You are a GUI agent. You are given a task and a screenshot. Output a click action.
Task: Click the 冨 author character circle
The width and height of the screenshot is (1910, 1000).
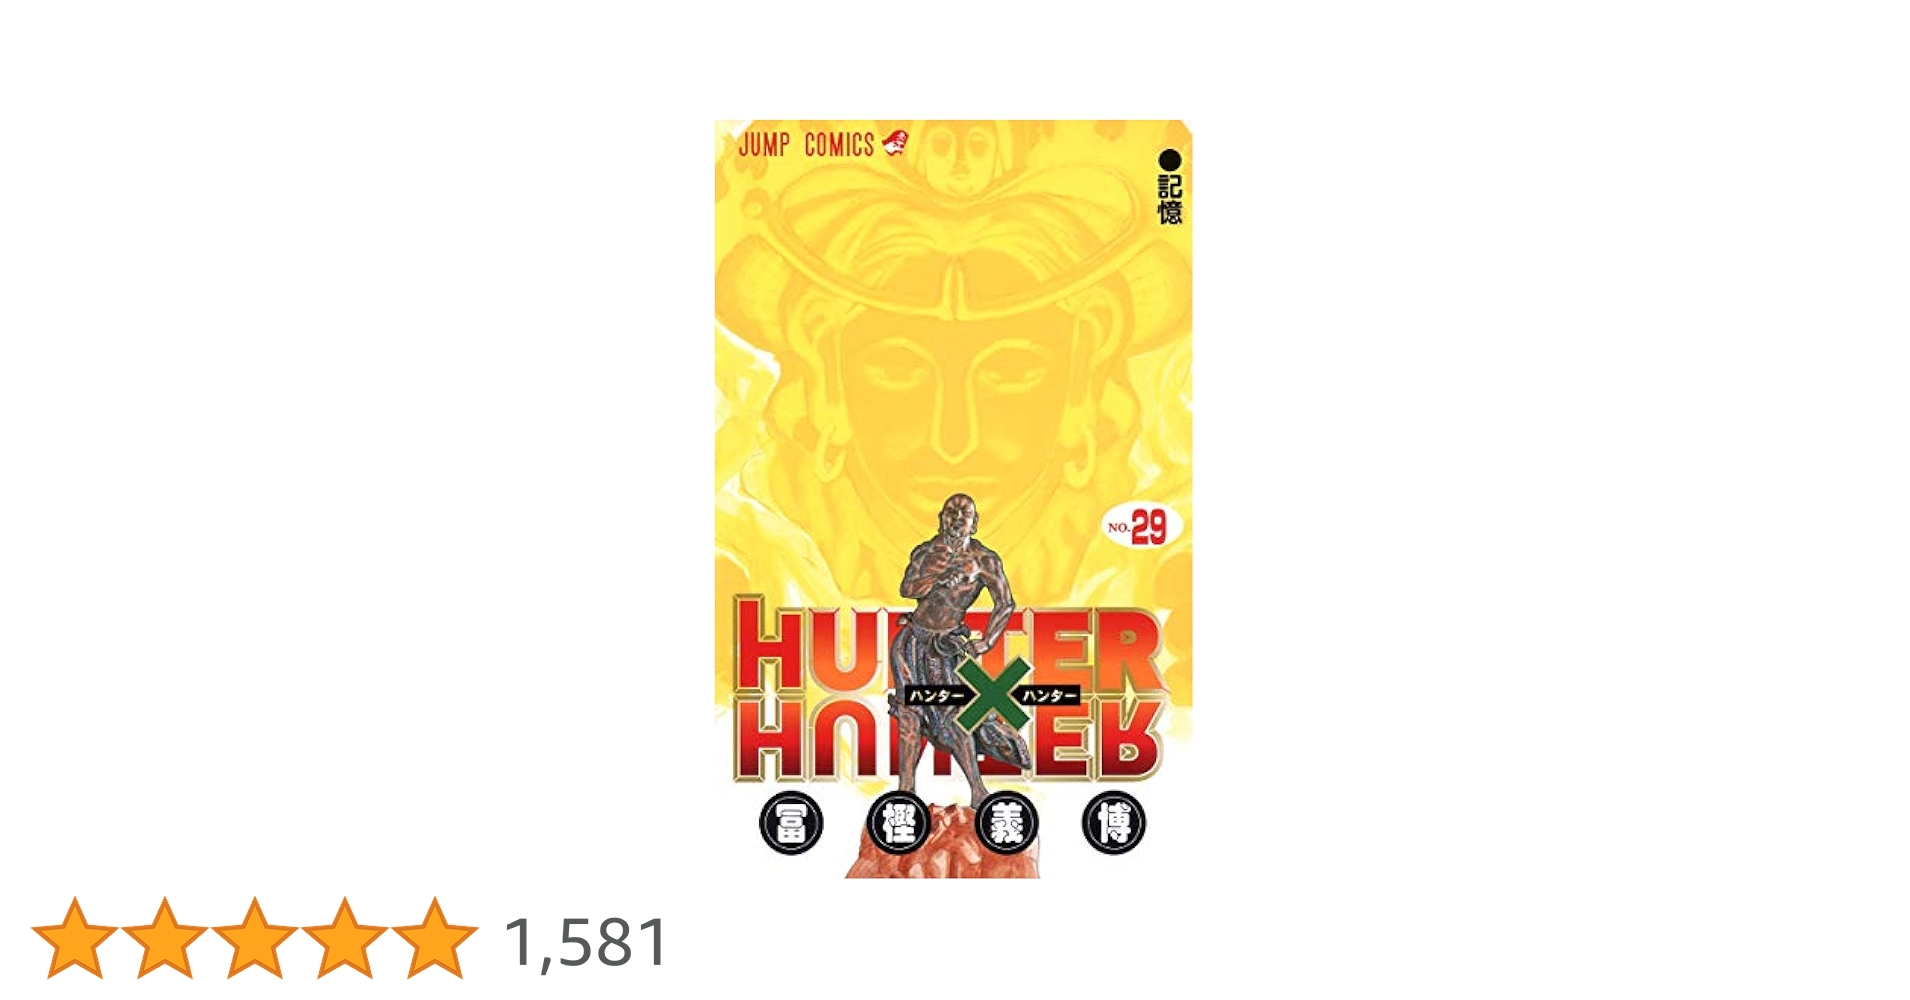[791, 824]
